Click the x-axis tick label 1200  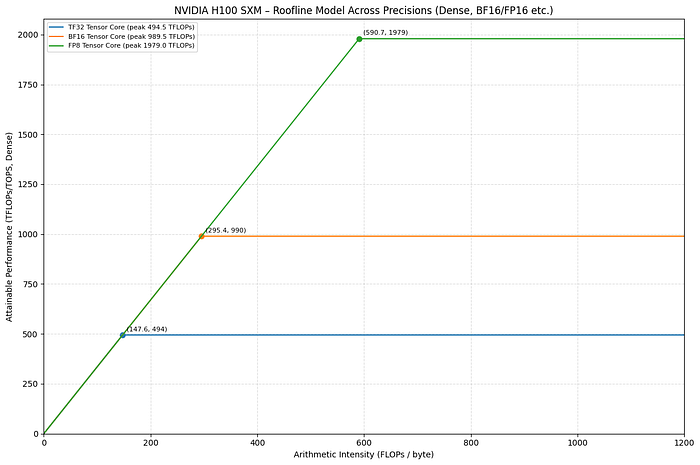tap(684, 443)
